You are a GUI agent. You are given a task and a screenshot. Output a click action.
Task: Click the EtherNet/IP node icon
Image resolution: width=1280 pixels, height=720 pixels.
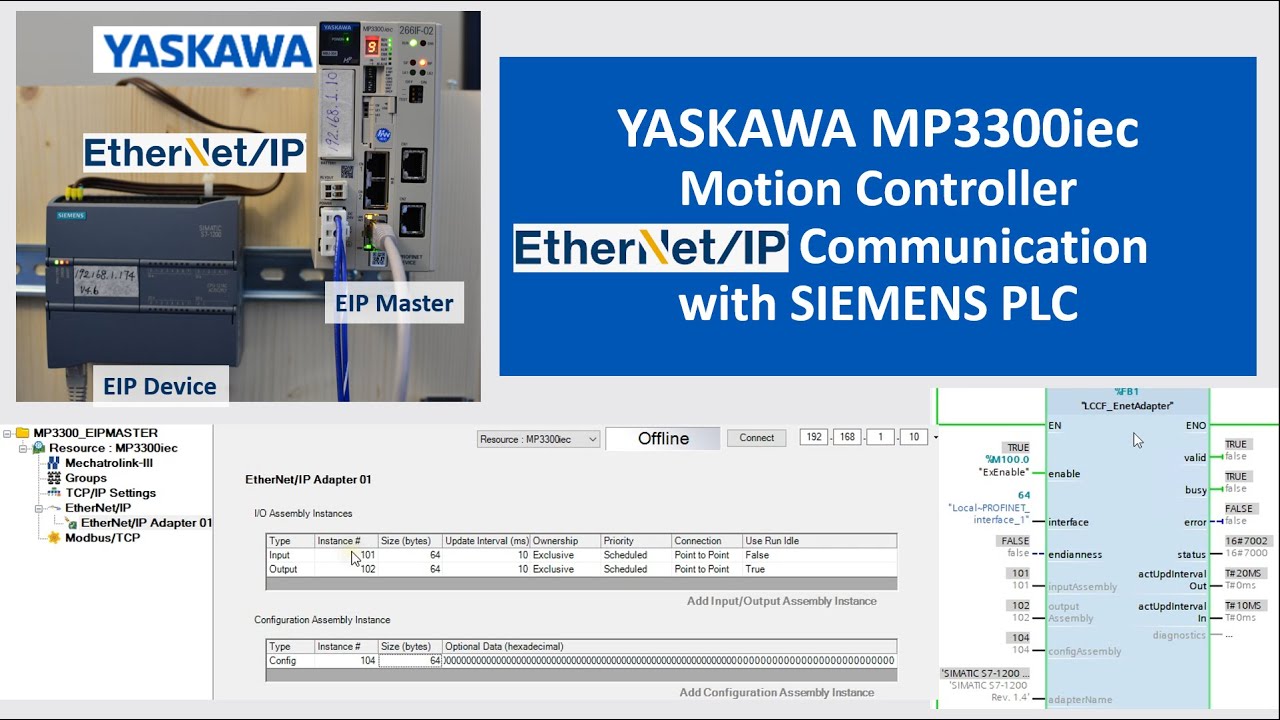click(x=54, y=508)
